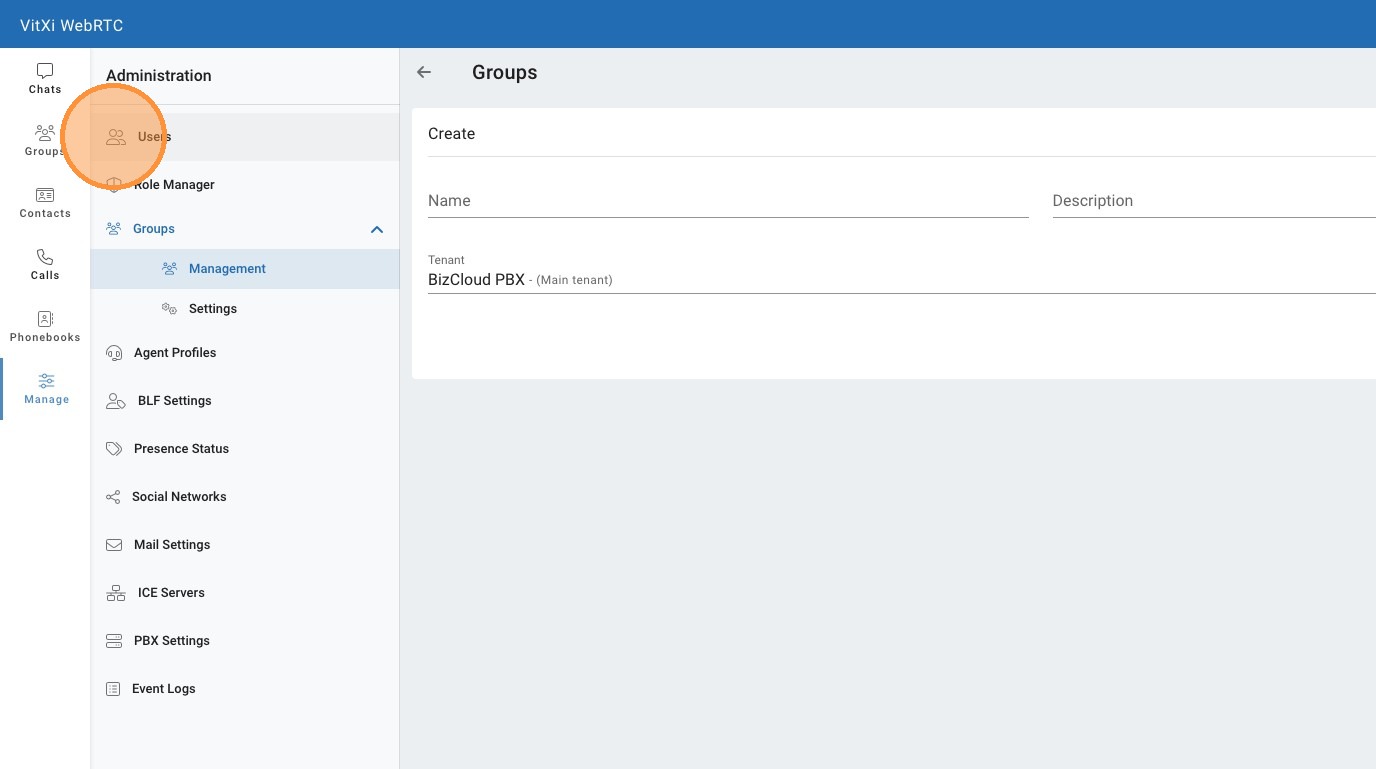This screenshot has width=1376, height=769.
Task: Select the Manage sliders icon
Action: (x=46, y=381)
